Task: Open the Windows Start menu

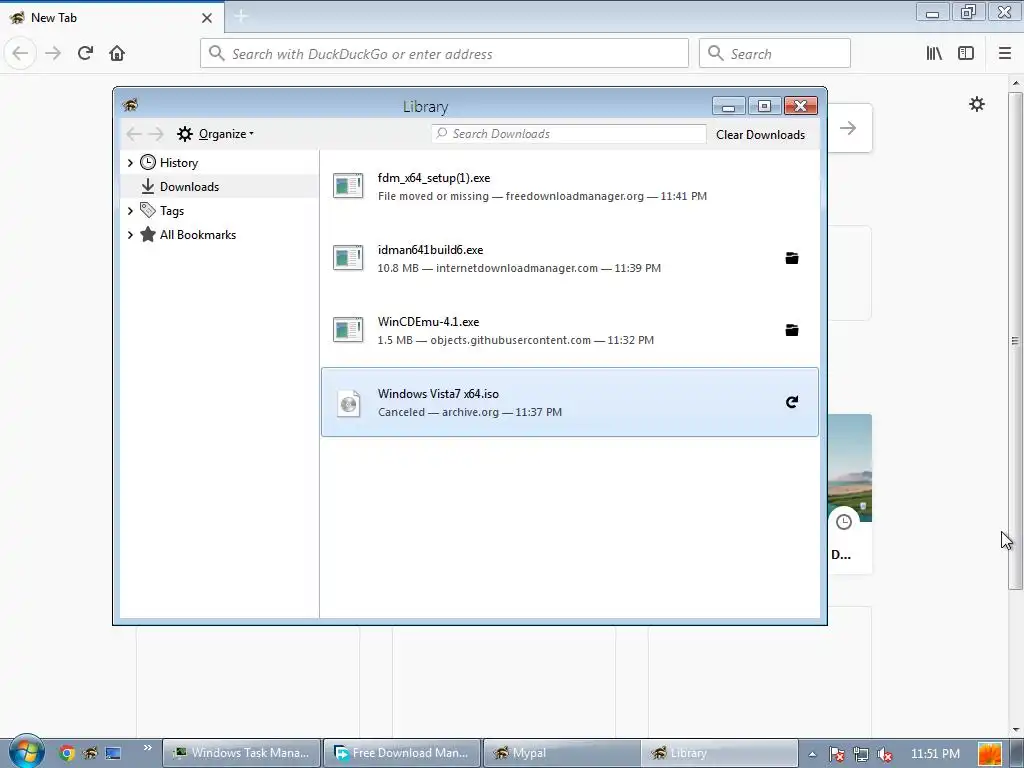Action: coord(27,752)
